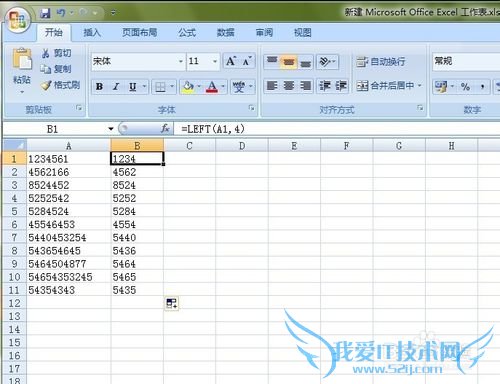Expand font color dropdown arrow
Viewport: 500px width, 384px height.
[x=223, y=87]
